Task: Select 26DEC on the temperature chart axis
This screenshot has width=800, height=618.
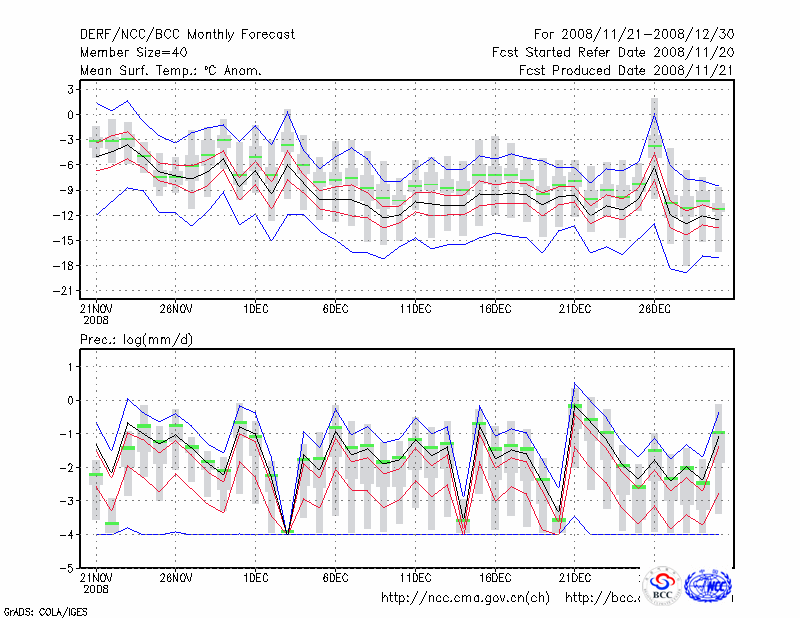Action: point(654,309)
